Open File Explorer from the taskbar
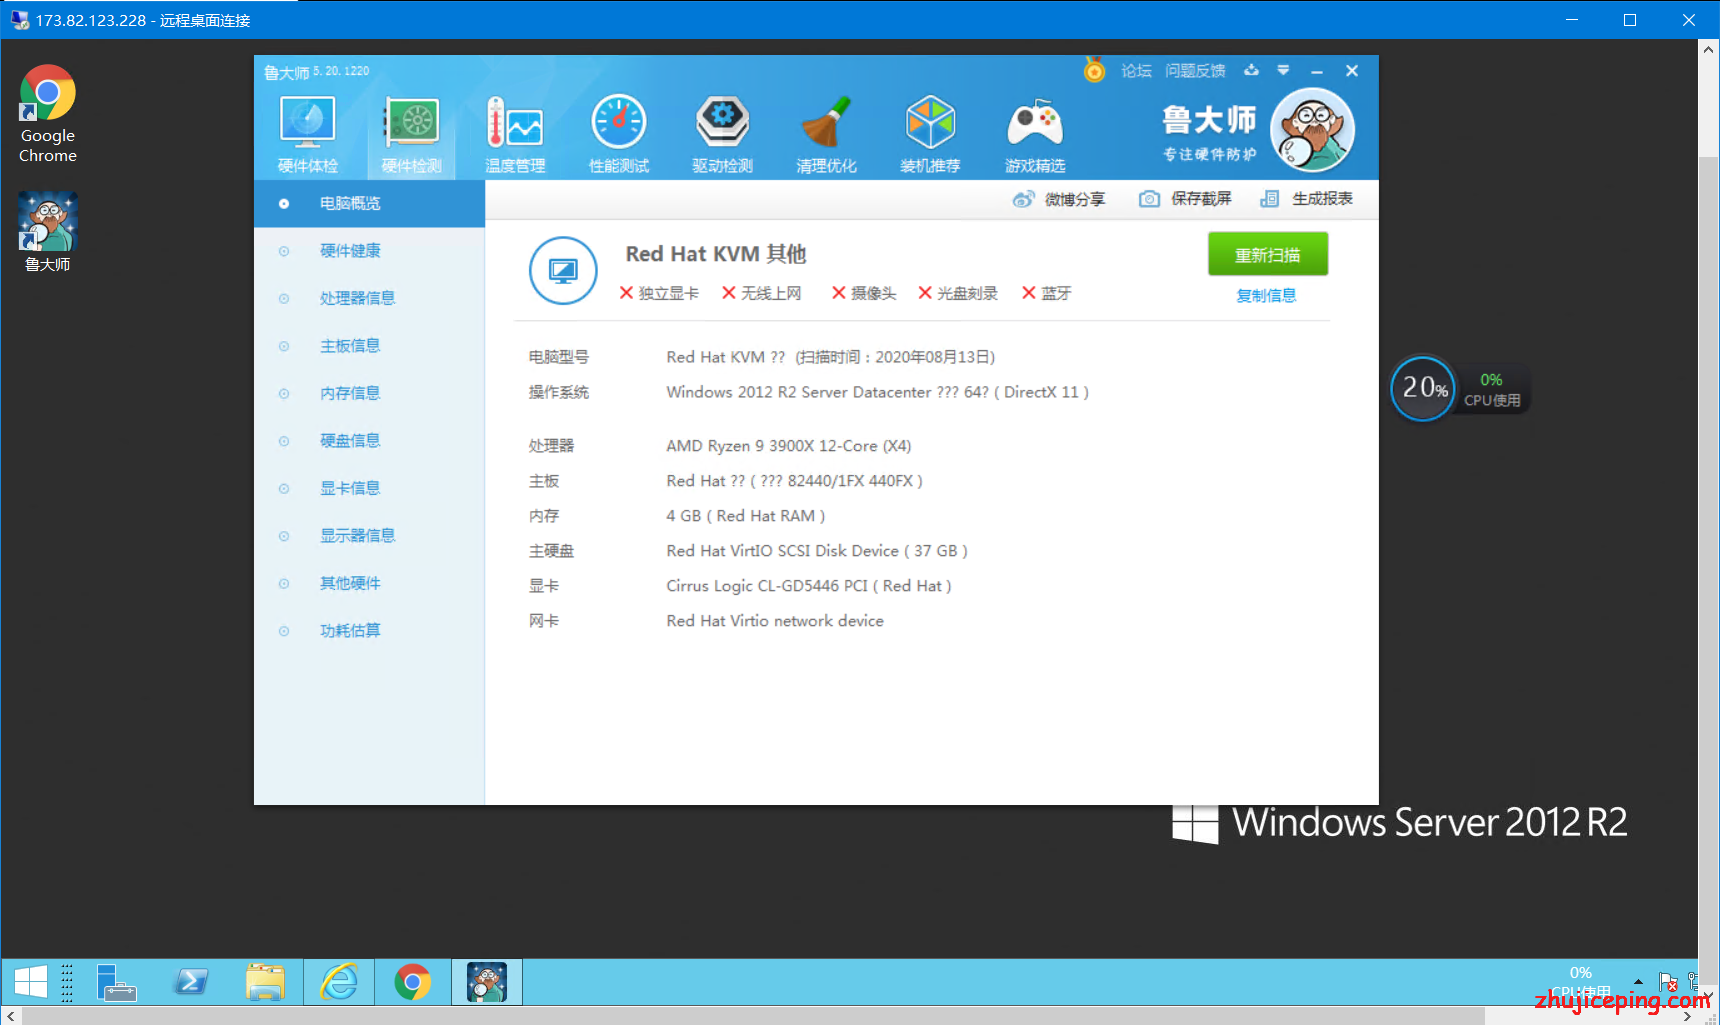The image size is (1720, 1025). click(265, 982)
